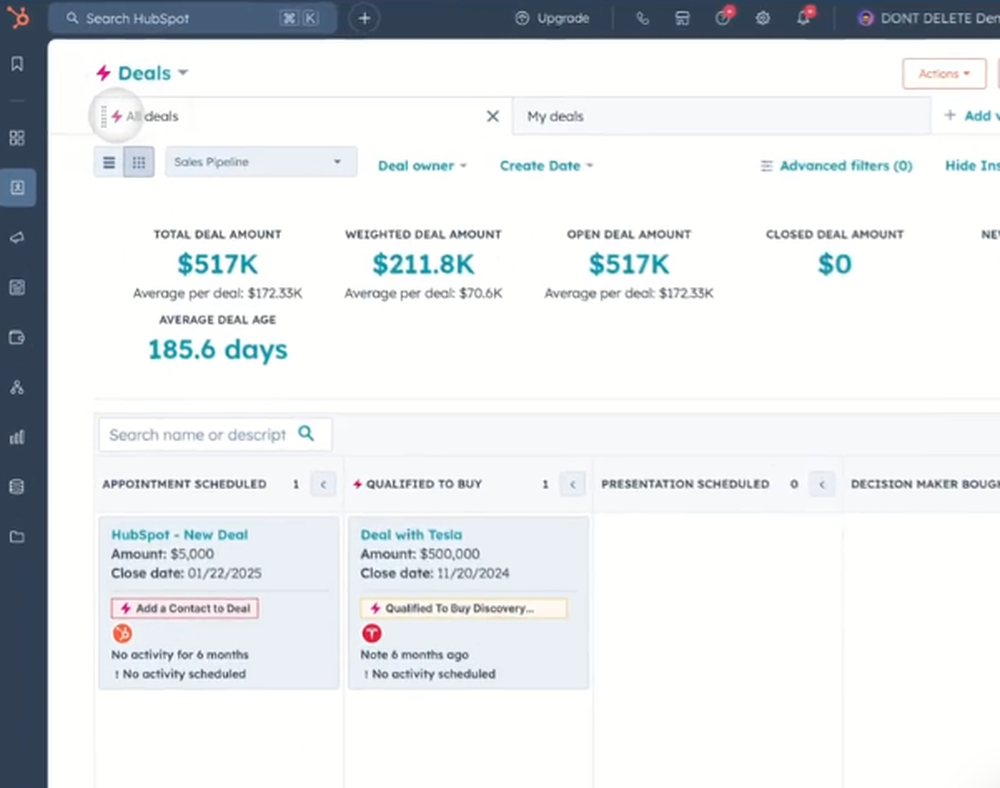Screen dimensions: 1000x788
Task: Click the Search HubSpot field
Action: click(192, 18)
